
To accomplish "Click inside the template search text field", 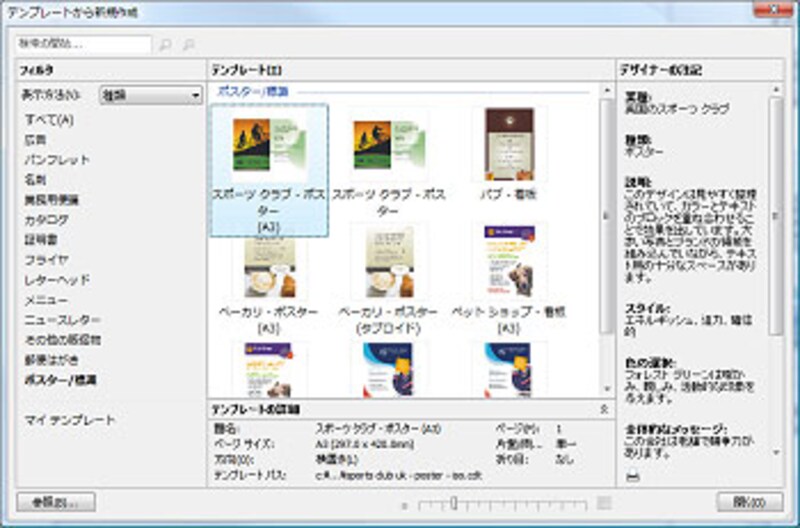I will click(84, 44).
